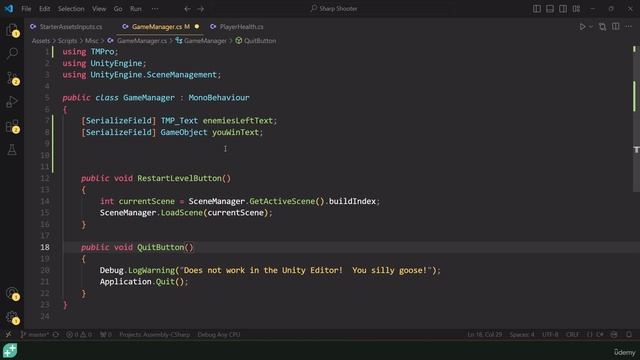
Task: Open the Extensions view
Action: click(12, 127)
